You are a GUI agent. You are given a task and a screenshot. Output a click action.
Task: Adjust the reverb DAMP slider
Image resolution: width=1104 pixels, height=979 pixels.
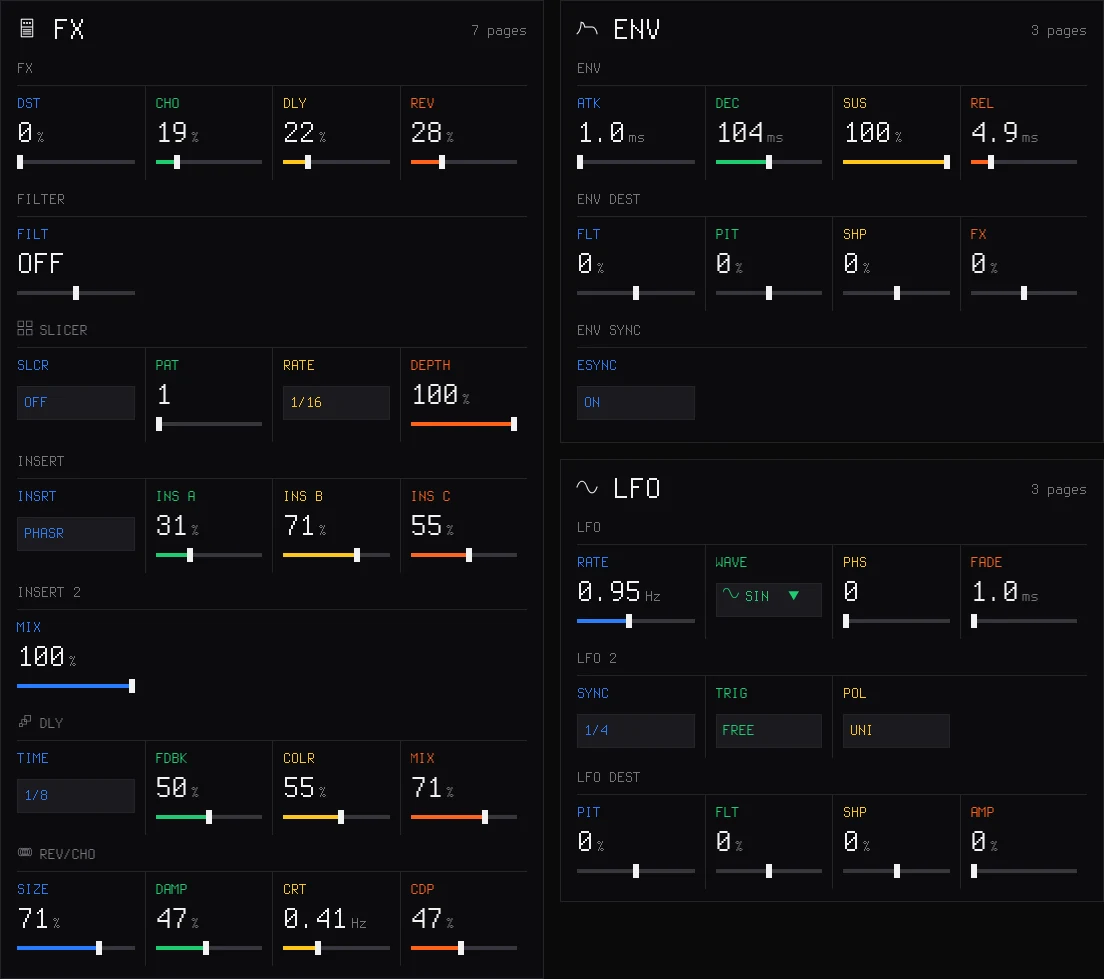click(208, 948)
